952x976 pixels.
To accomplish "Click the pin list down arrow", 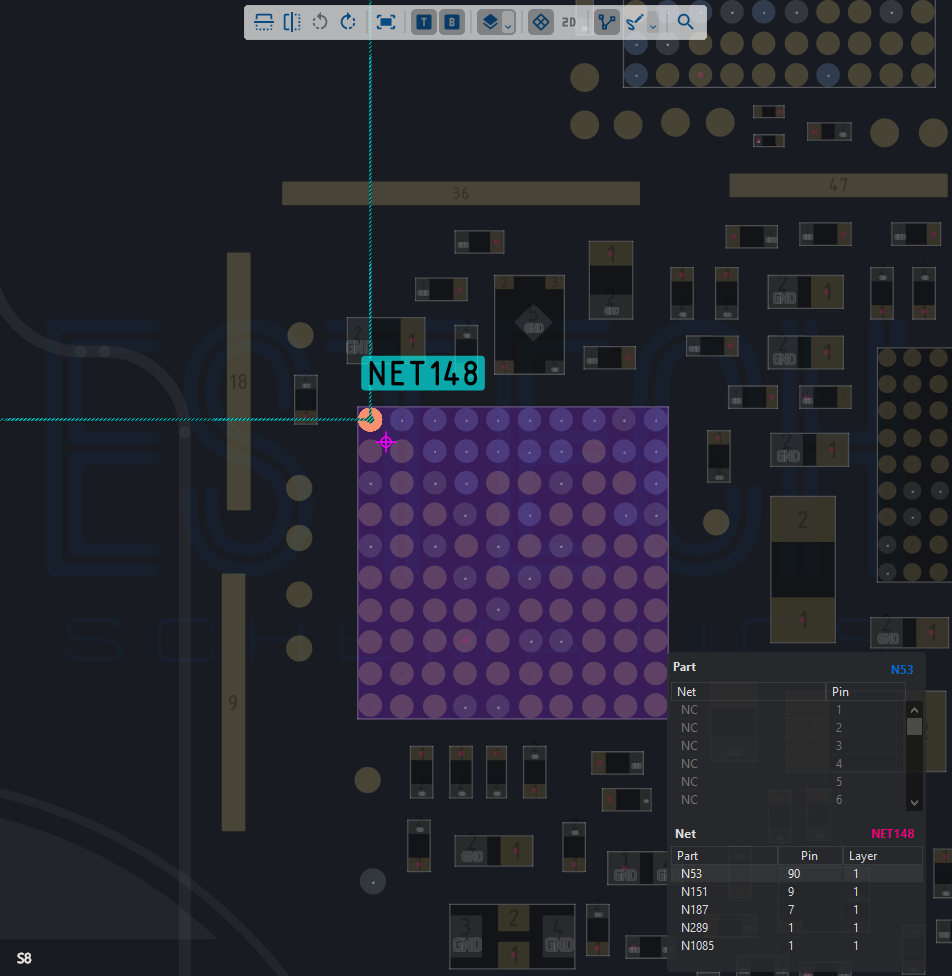I will pos(914,802).
